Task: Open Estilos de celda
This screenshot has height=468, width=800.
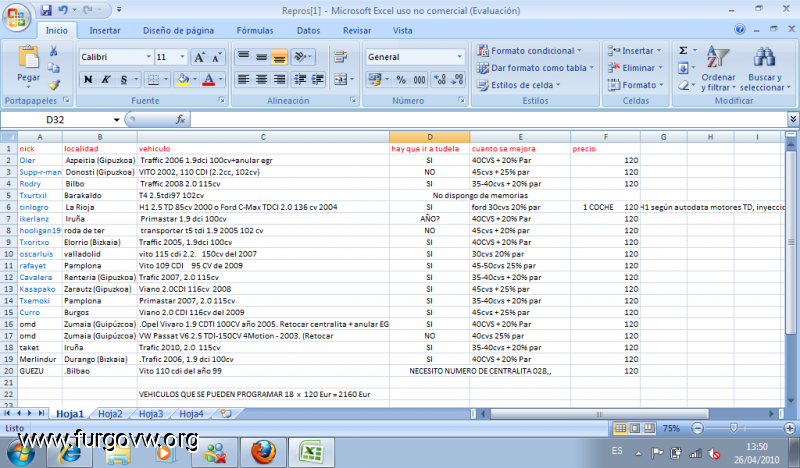Action: (518, 85)
